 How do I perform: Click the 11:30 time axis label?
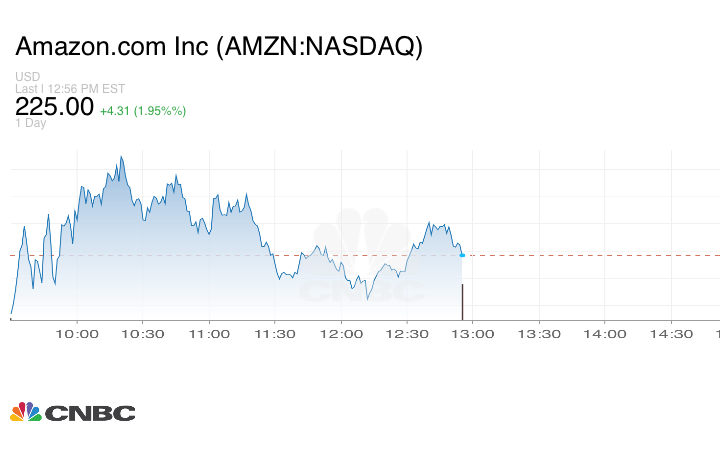[x=275, y=334]
